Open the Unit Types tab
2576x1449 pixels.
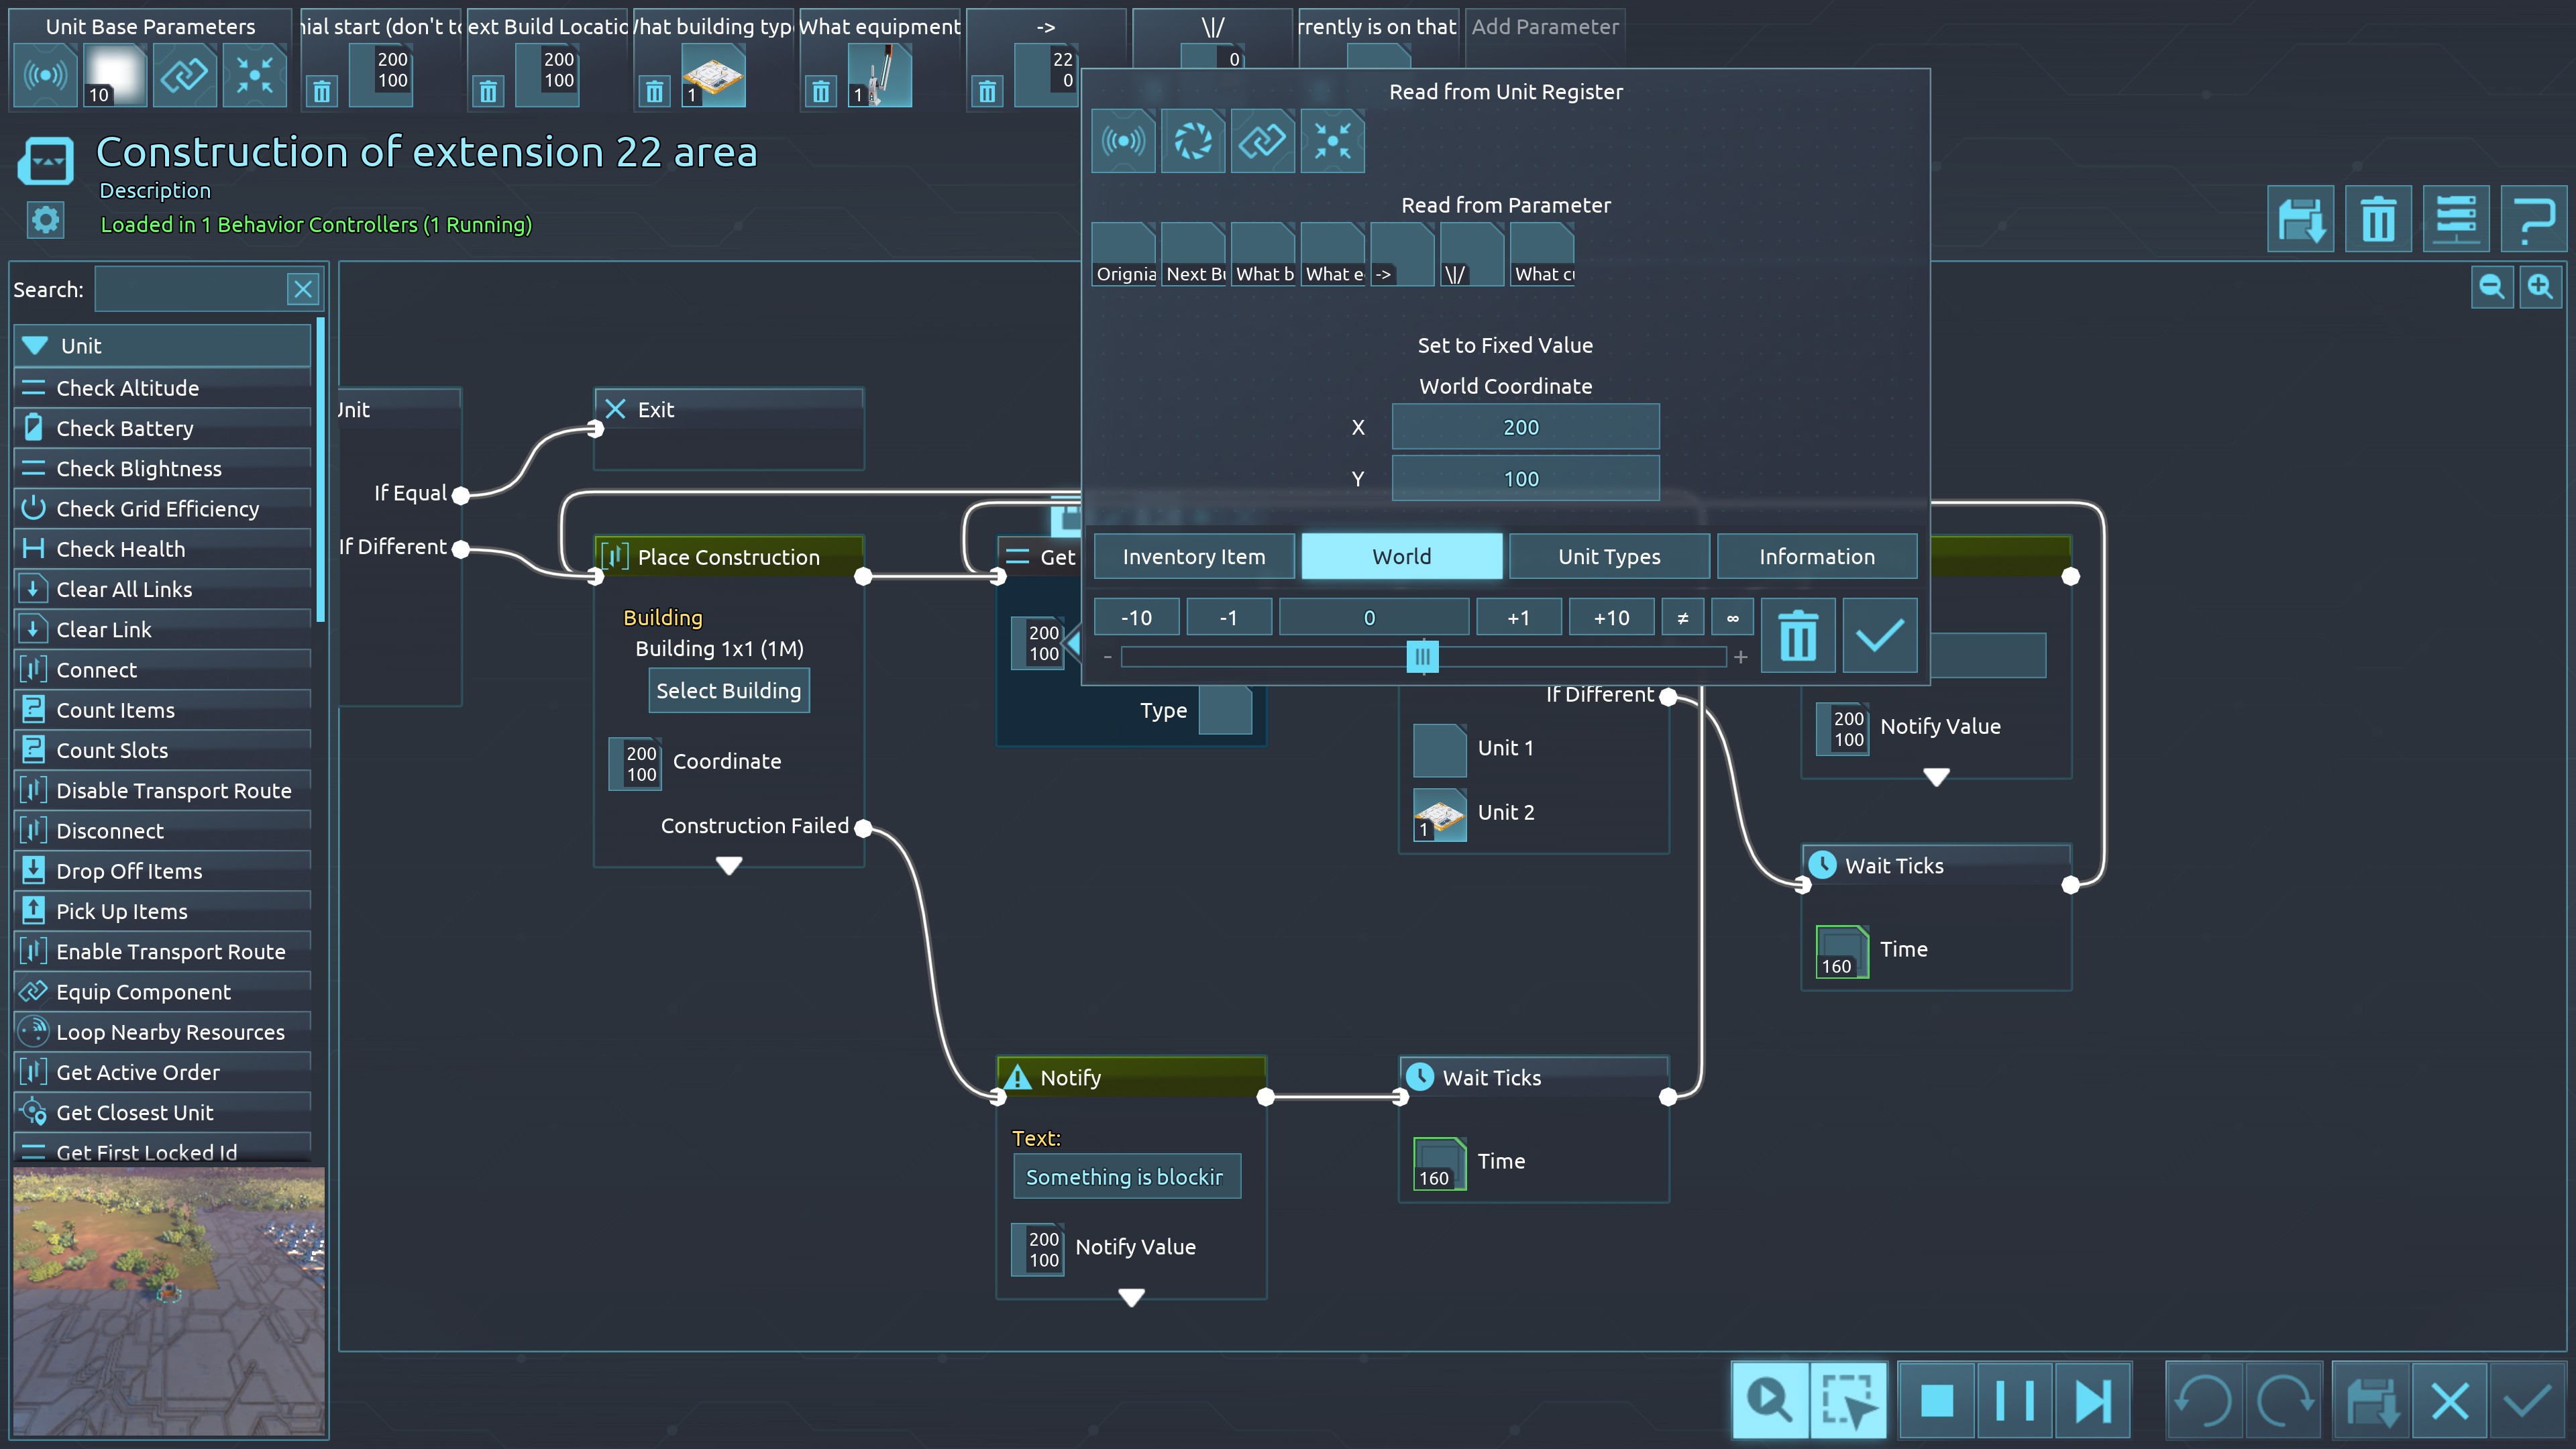point(1609,556)
